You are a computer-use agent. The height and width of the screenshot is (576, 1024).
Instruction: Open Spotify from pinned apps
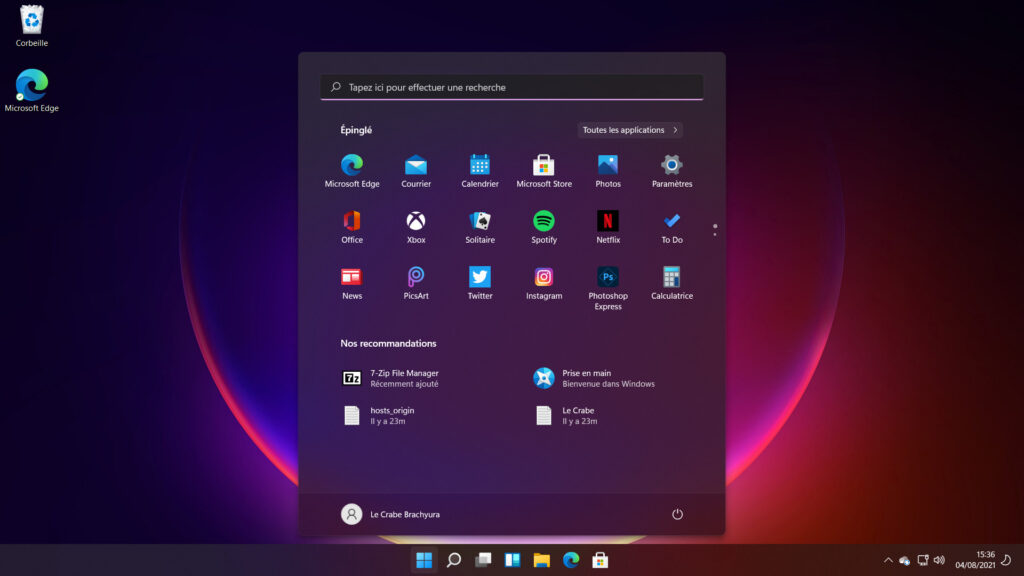(x=544, y=227)
